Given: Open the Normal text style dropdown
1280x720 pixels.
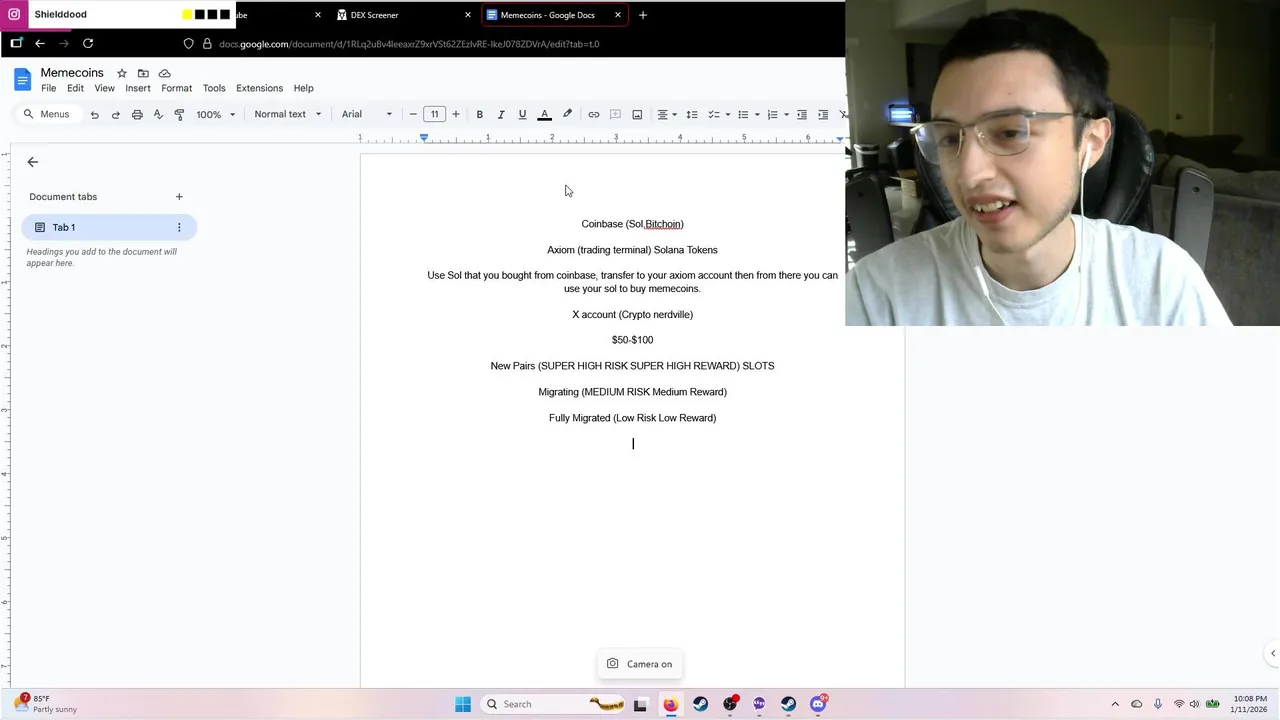Looking at the screenshot, I should coord(288,114).
